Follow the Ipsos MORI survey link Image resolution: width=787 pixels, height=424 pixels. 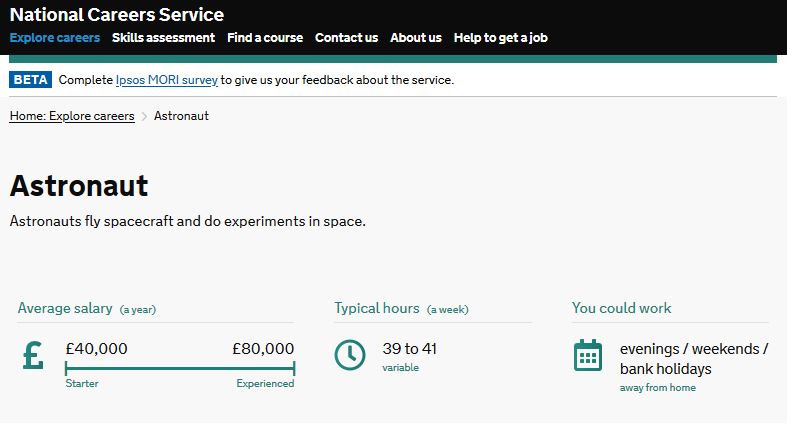[167, 80]
